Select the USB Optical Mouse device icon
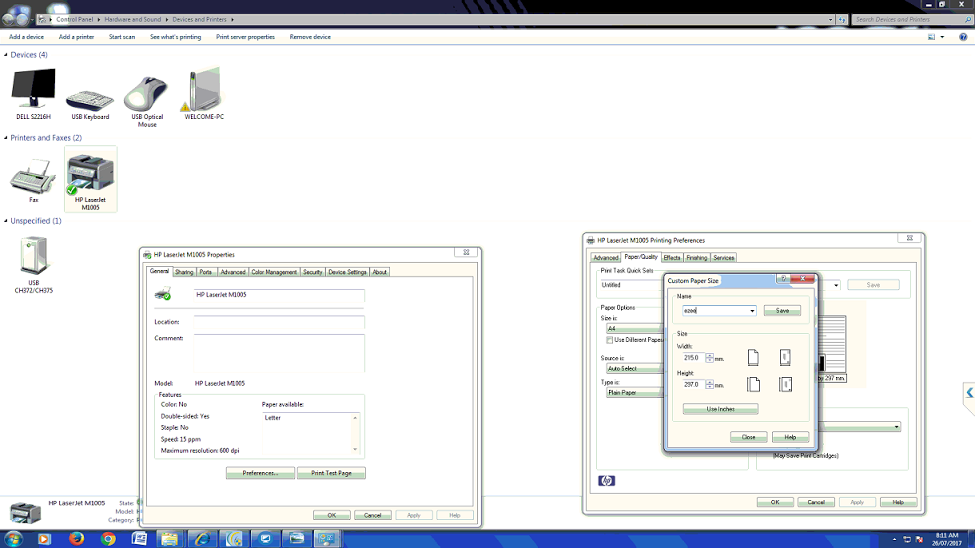Screen dimensions: 975x548 coord(147,94)
